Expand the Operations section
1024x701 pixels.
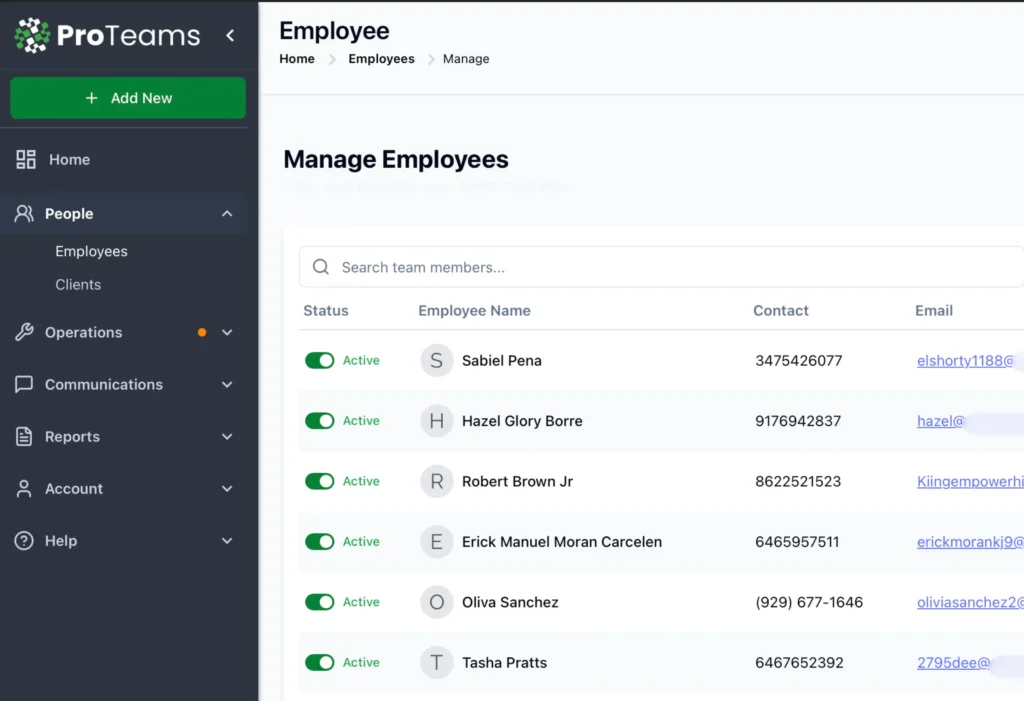228,332
